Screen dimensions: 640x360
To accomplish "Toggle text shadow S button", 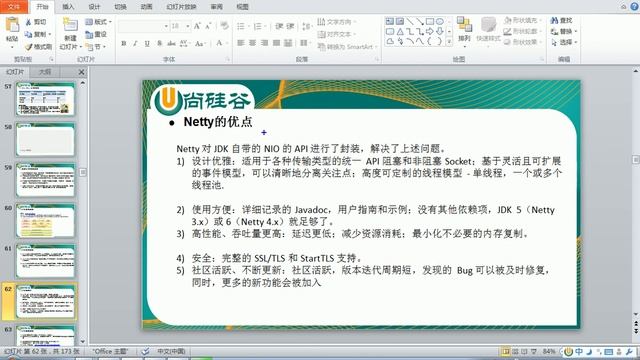I will pos(159,43).
